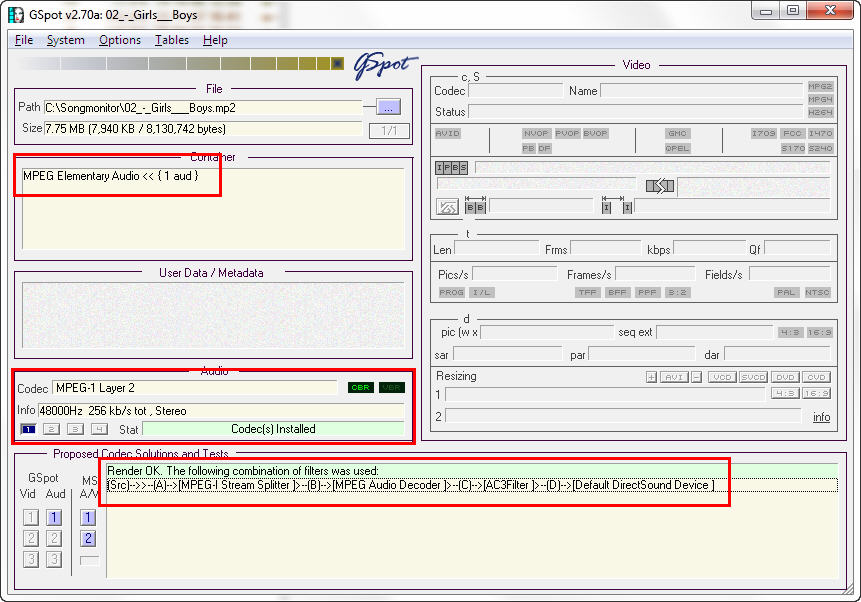Click MS A/V test button 2
The width and height of the screenshot is (861, 602).
coord(88,538)
